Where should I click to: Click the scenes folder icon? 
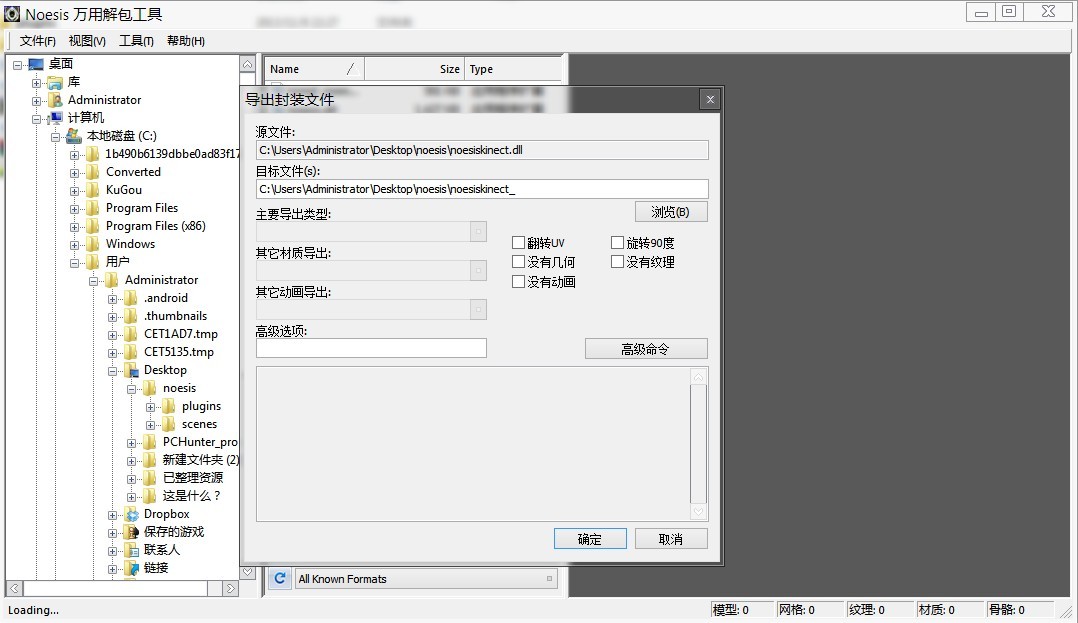[169, 424]
